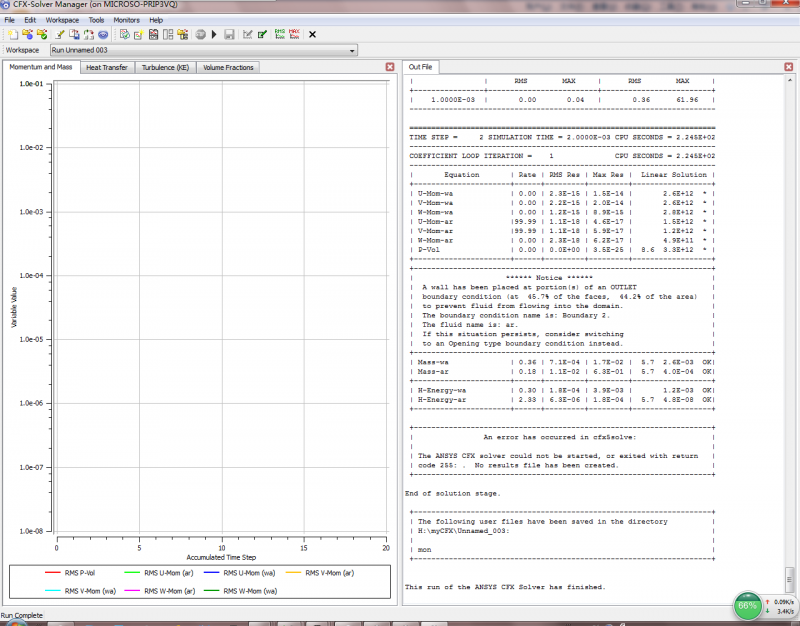The width and height of the screenshot is (800, 626).
Task: Toggle the RMS residuals display icon
Action: (278, 34)
